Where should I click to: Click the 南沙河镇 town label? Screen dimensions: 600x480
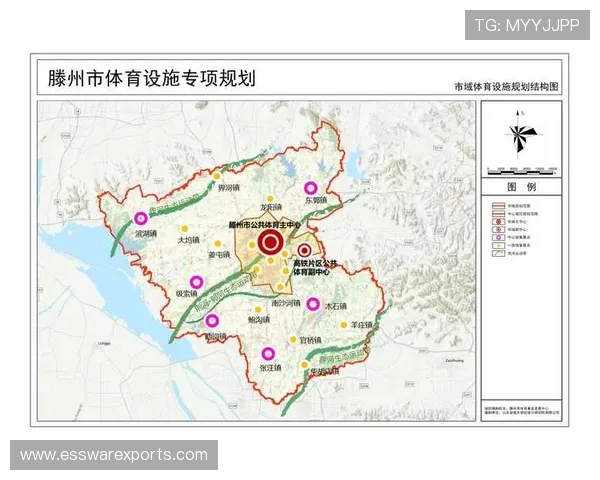click(286, 301)
